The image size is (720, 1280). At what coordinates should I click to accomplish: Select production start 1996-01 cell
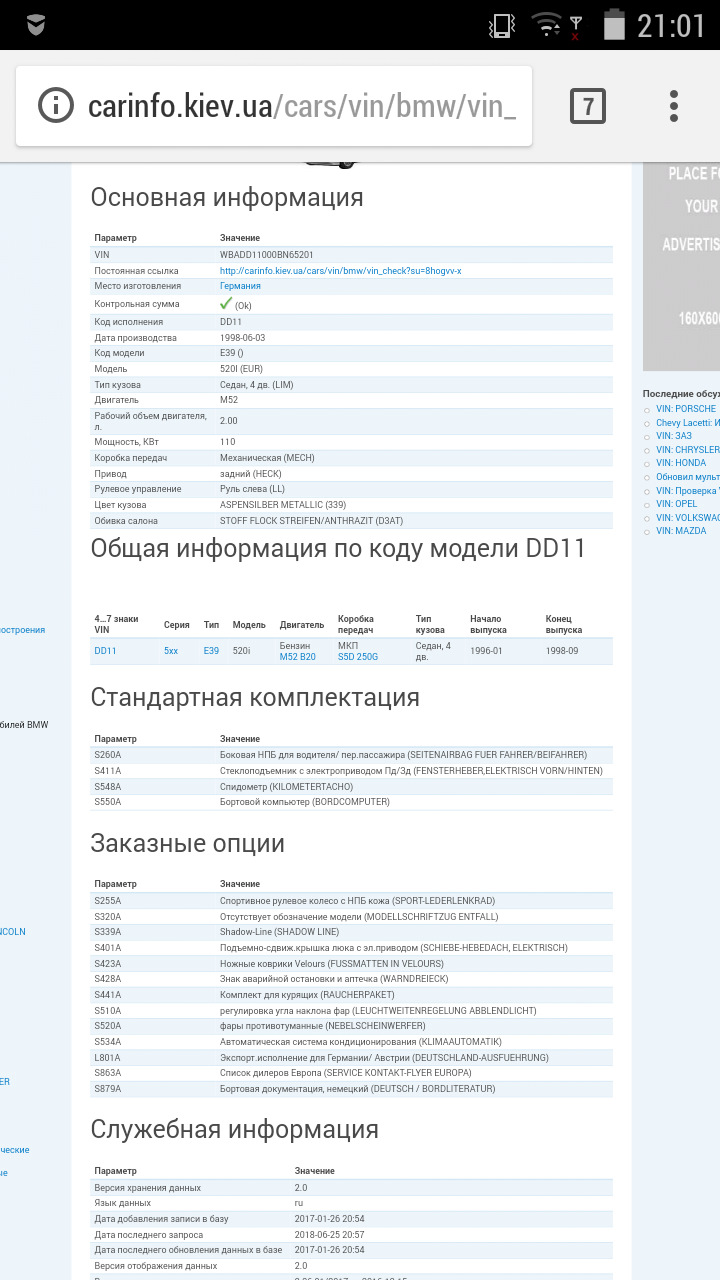486,651
